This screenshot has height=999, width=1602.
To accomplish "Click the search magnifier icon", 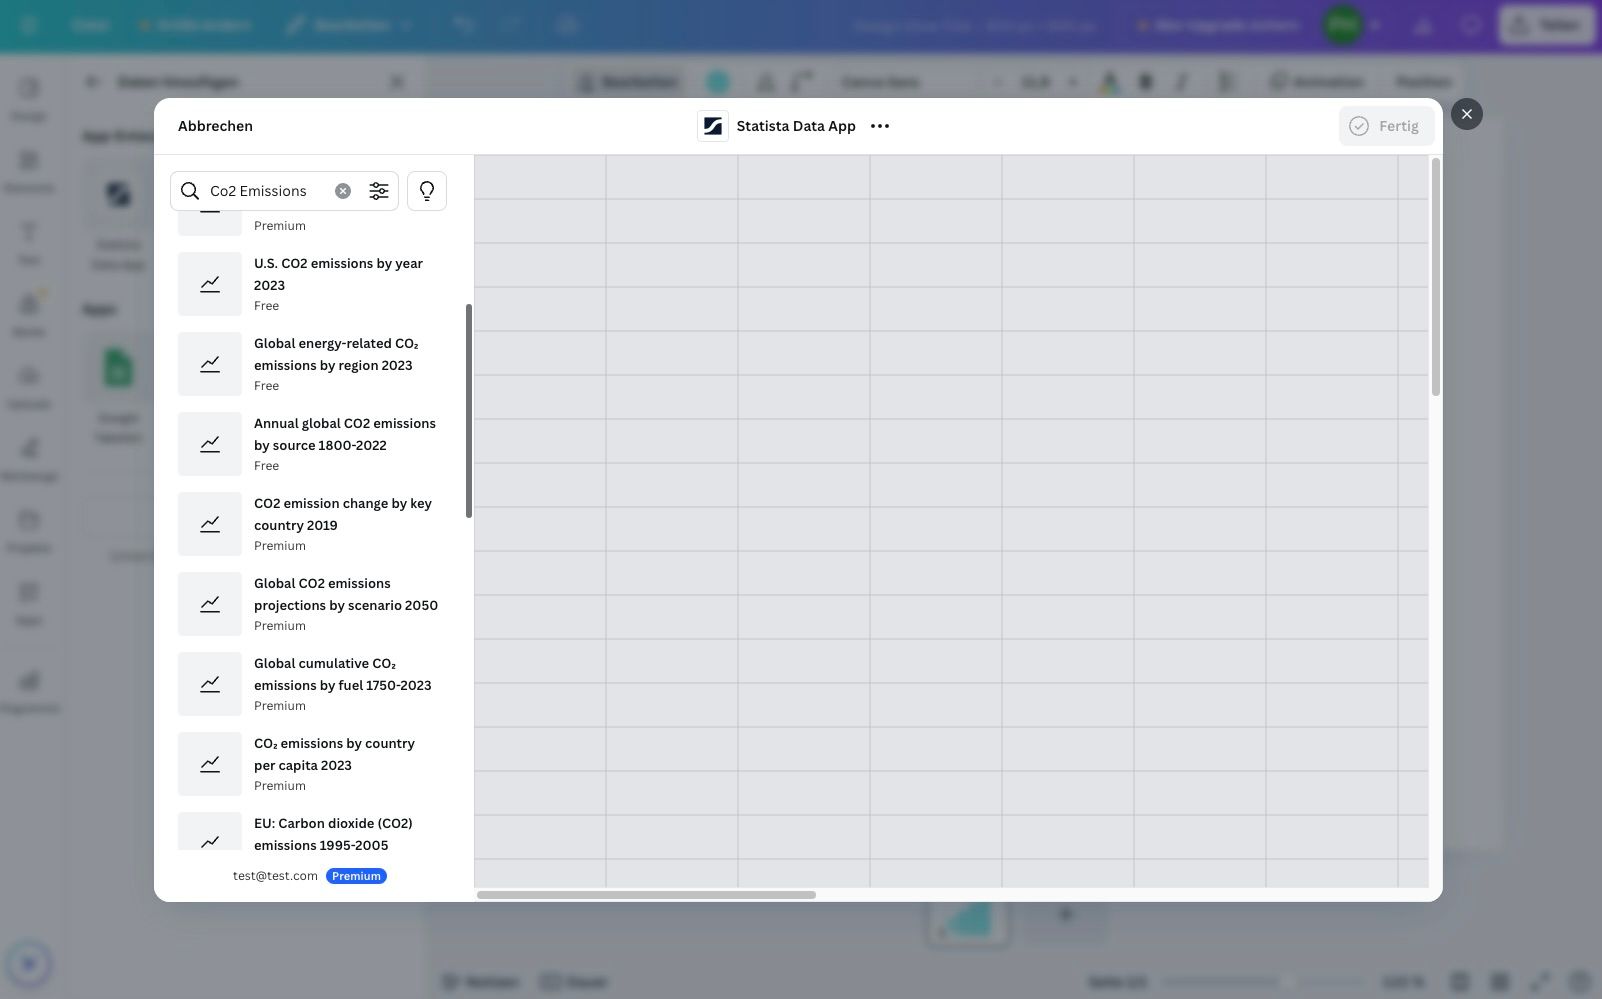I will click(190, 191).
